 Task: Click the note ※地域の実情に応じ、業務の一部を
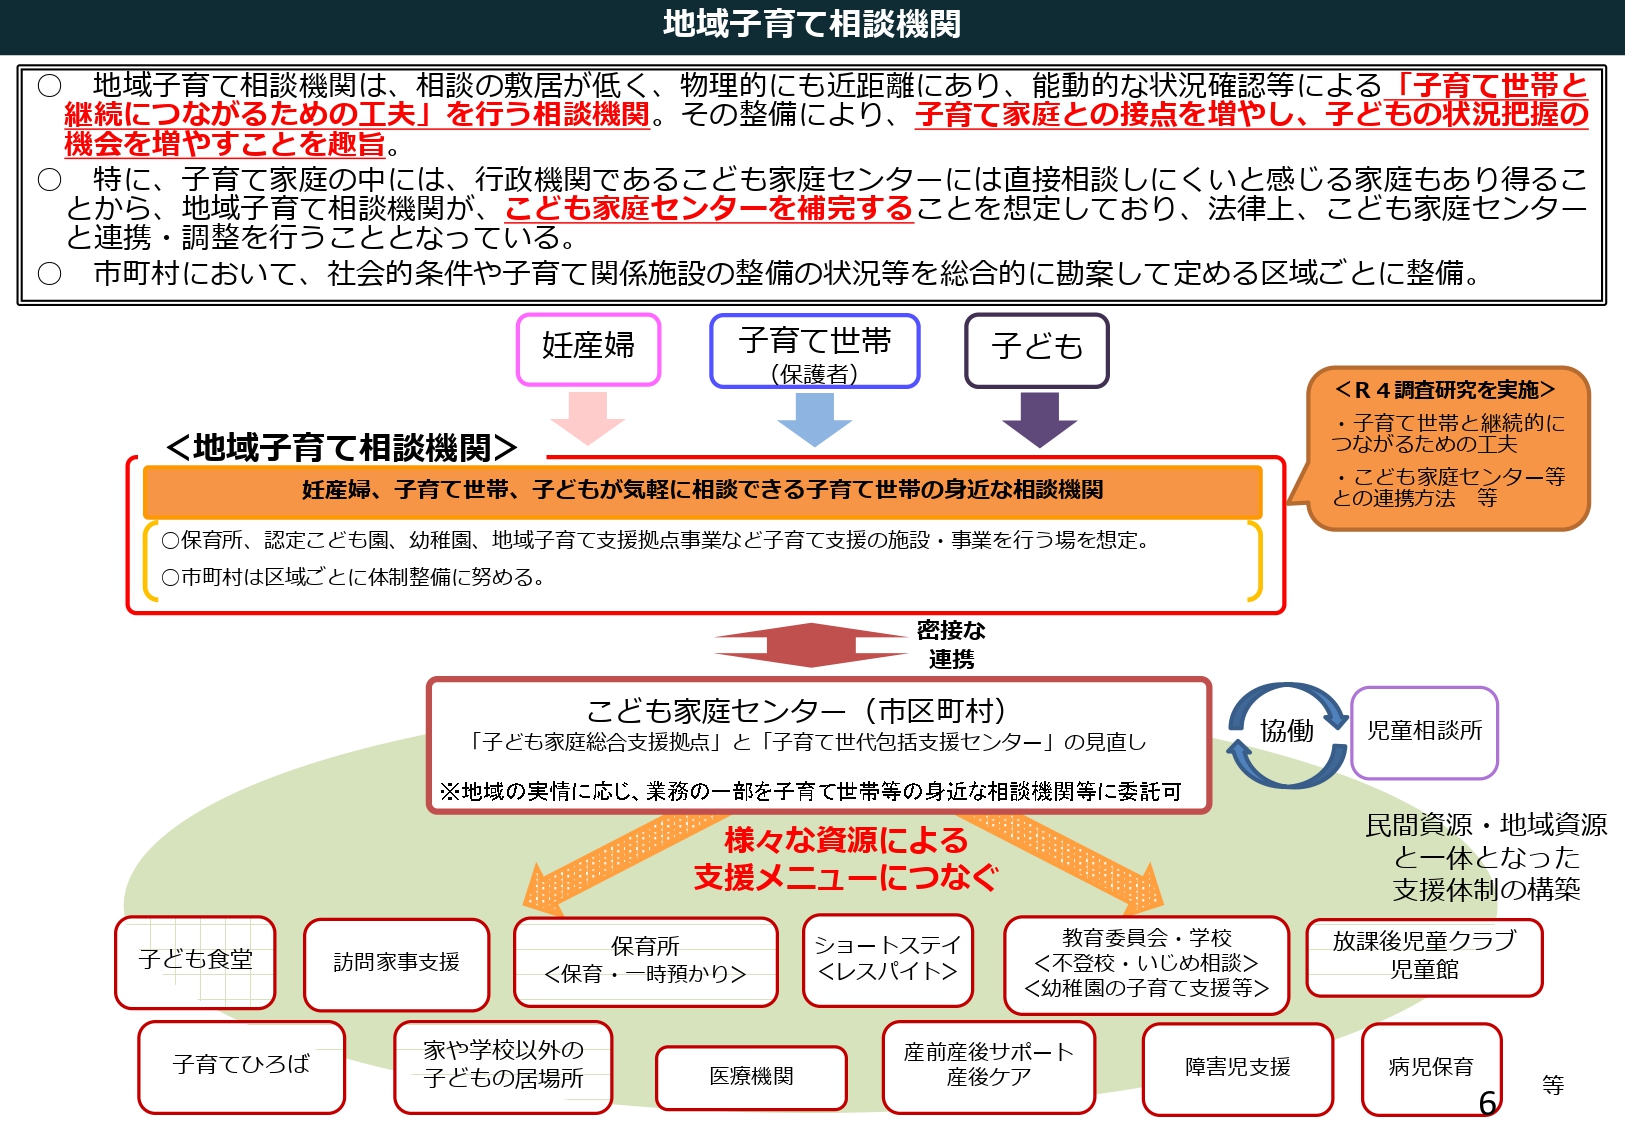[x=811, y=791]
